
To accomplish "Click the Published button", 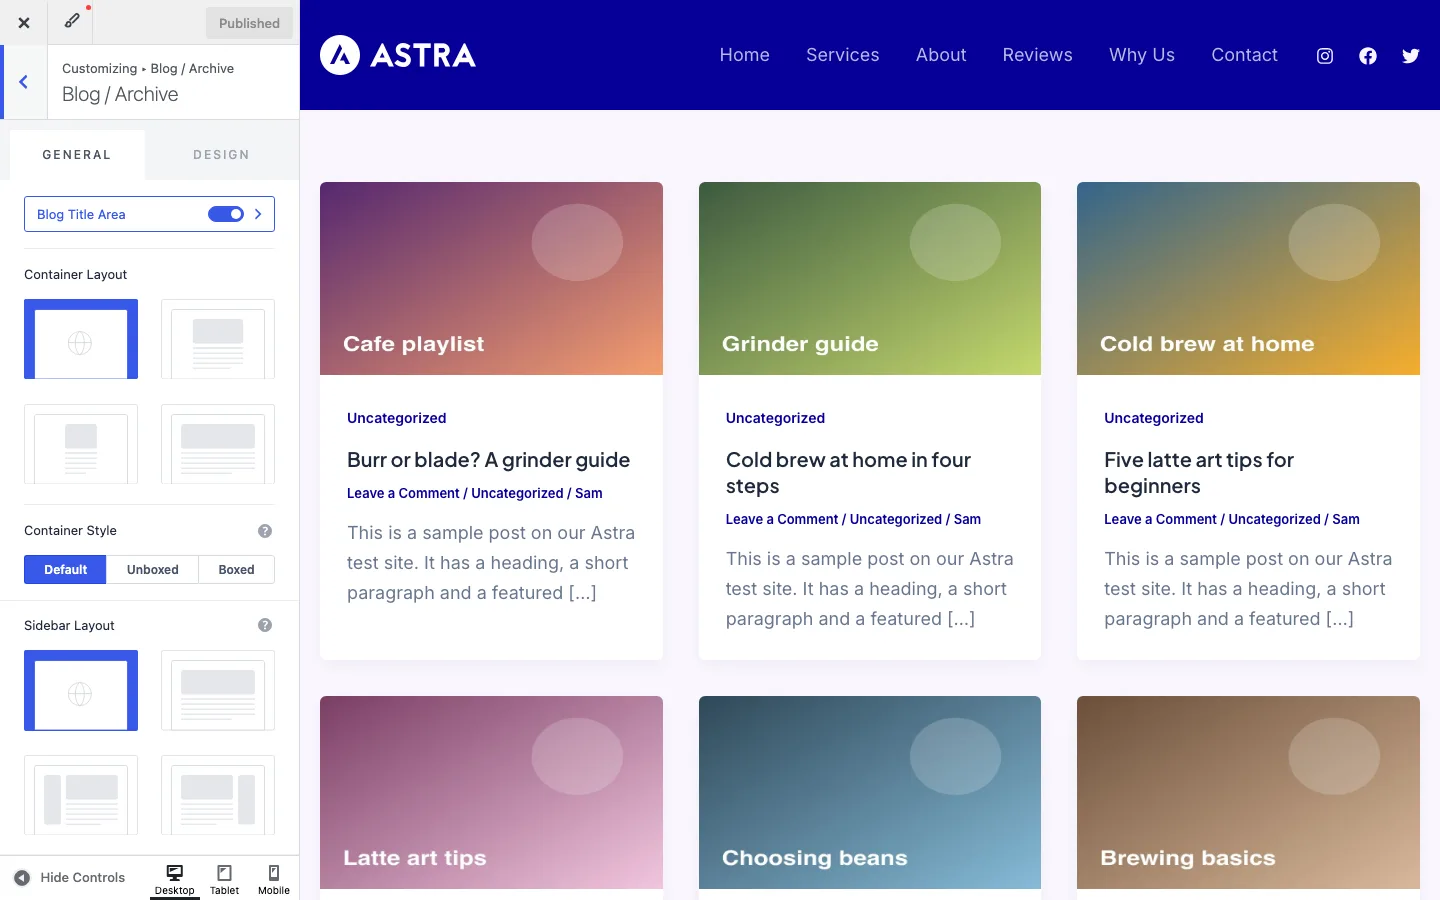I will (250, 23).
